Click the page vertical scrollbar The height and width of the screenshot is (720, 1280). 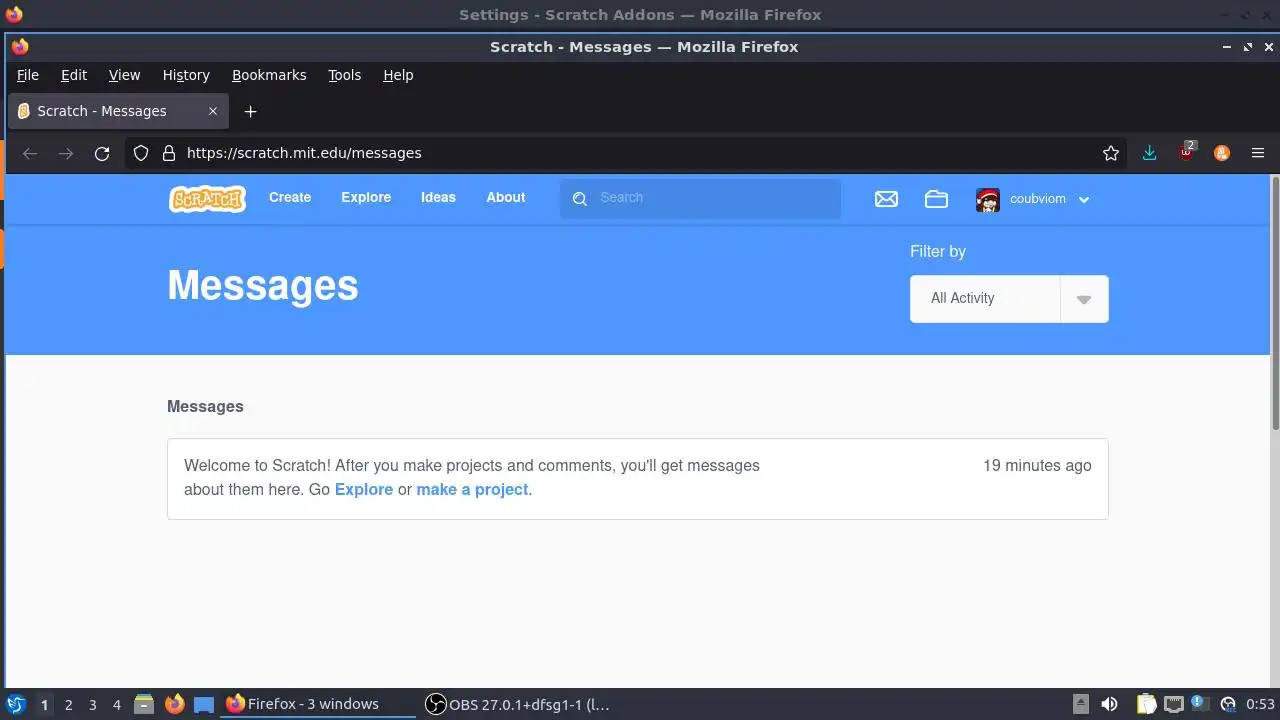coord(1275,305)
